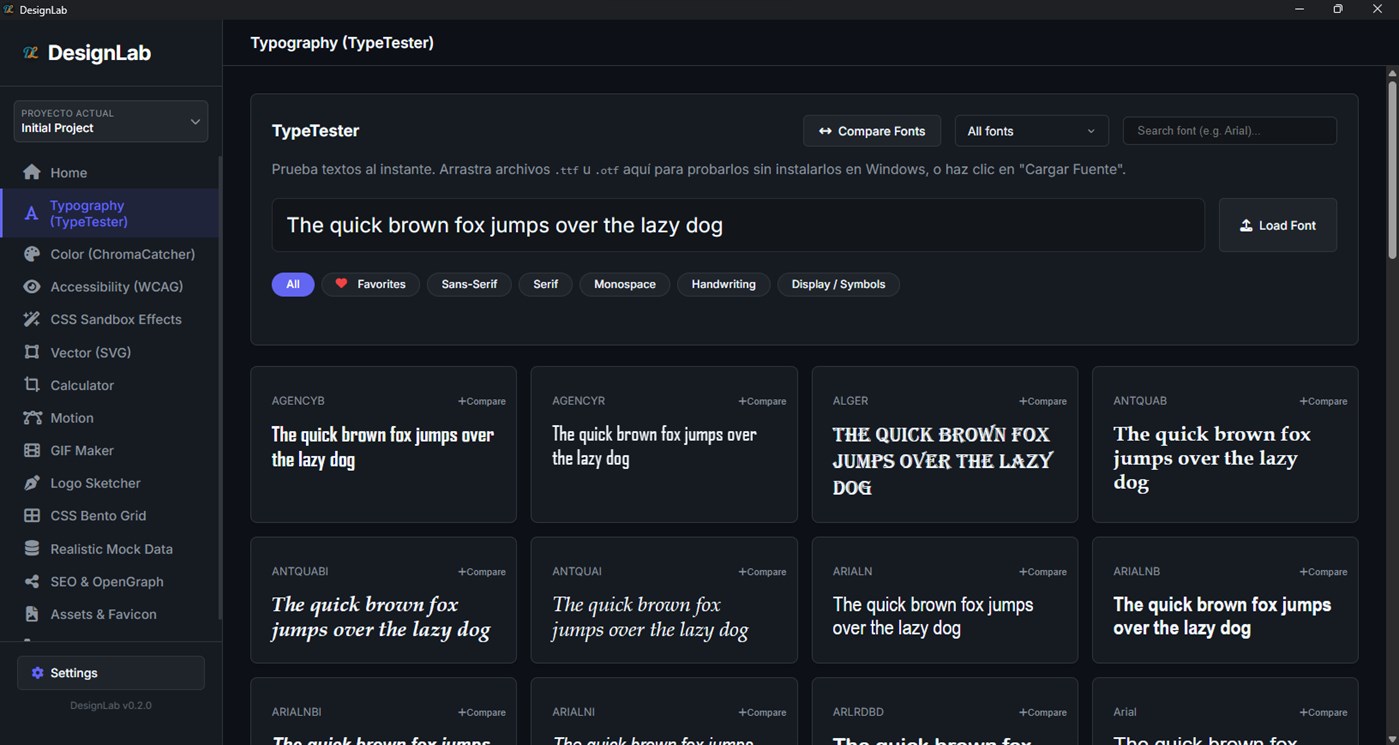Select the Typography letter A icon
Image resolution: width=1399 pixels, height=745 pixels.
32,214
